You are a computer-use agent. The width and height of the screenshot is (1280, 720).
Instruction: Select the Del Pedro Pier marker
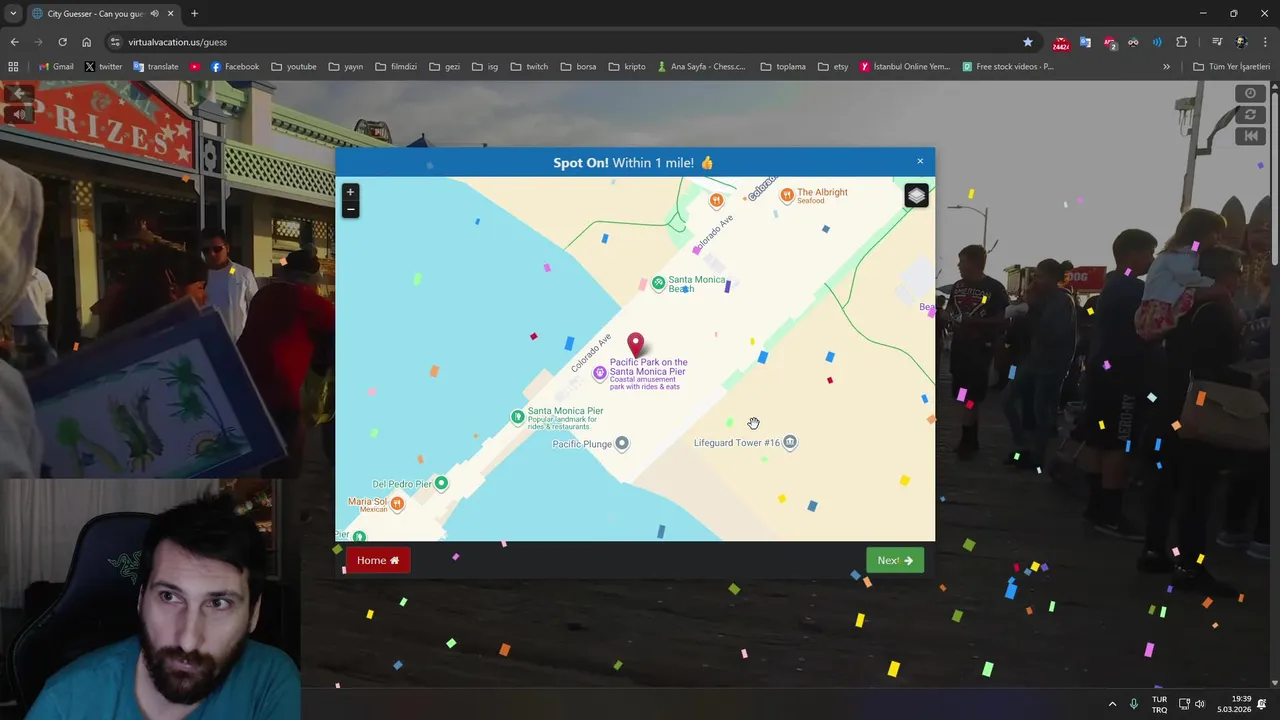point(441,483)
